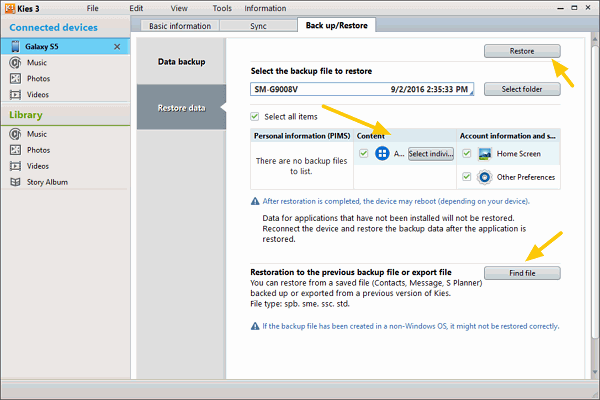This screenshot has width=600, height=400.
Task: Click scrollbar up arrow in right panel
Action: (595, 39)
